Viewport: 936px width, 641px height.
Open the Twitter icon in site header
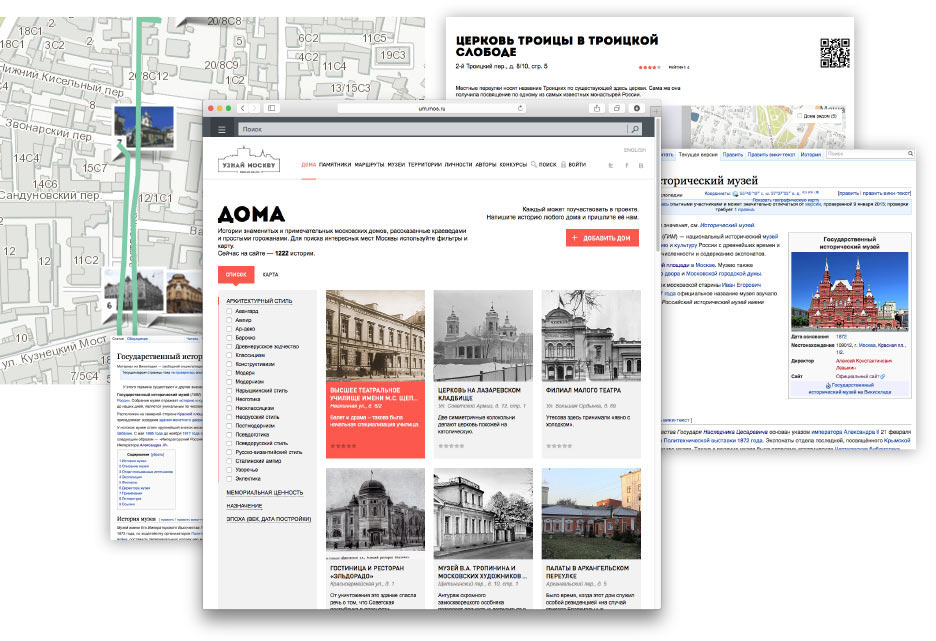click(612, 164)
